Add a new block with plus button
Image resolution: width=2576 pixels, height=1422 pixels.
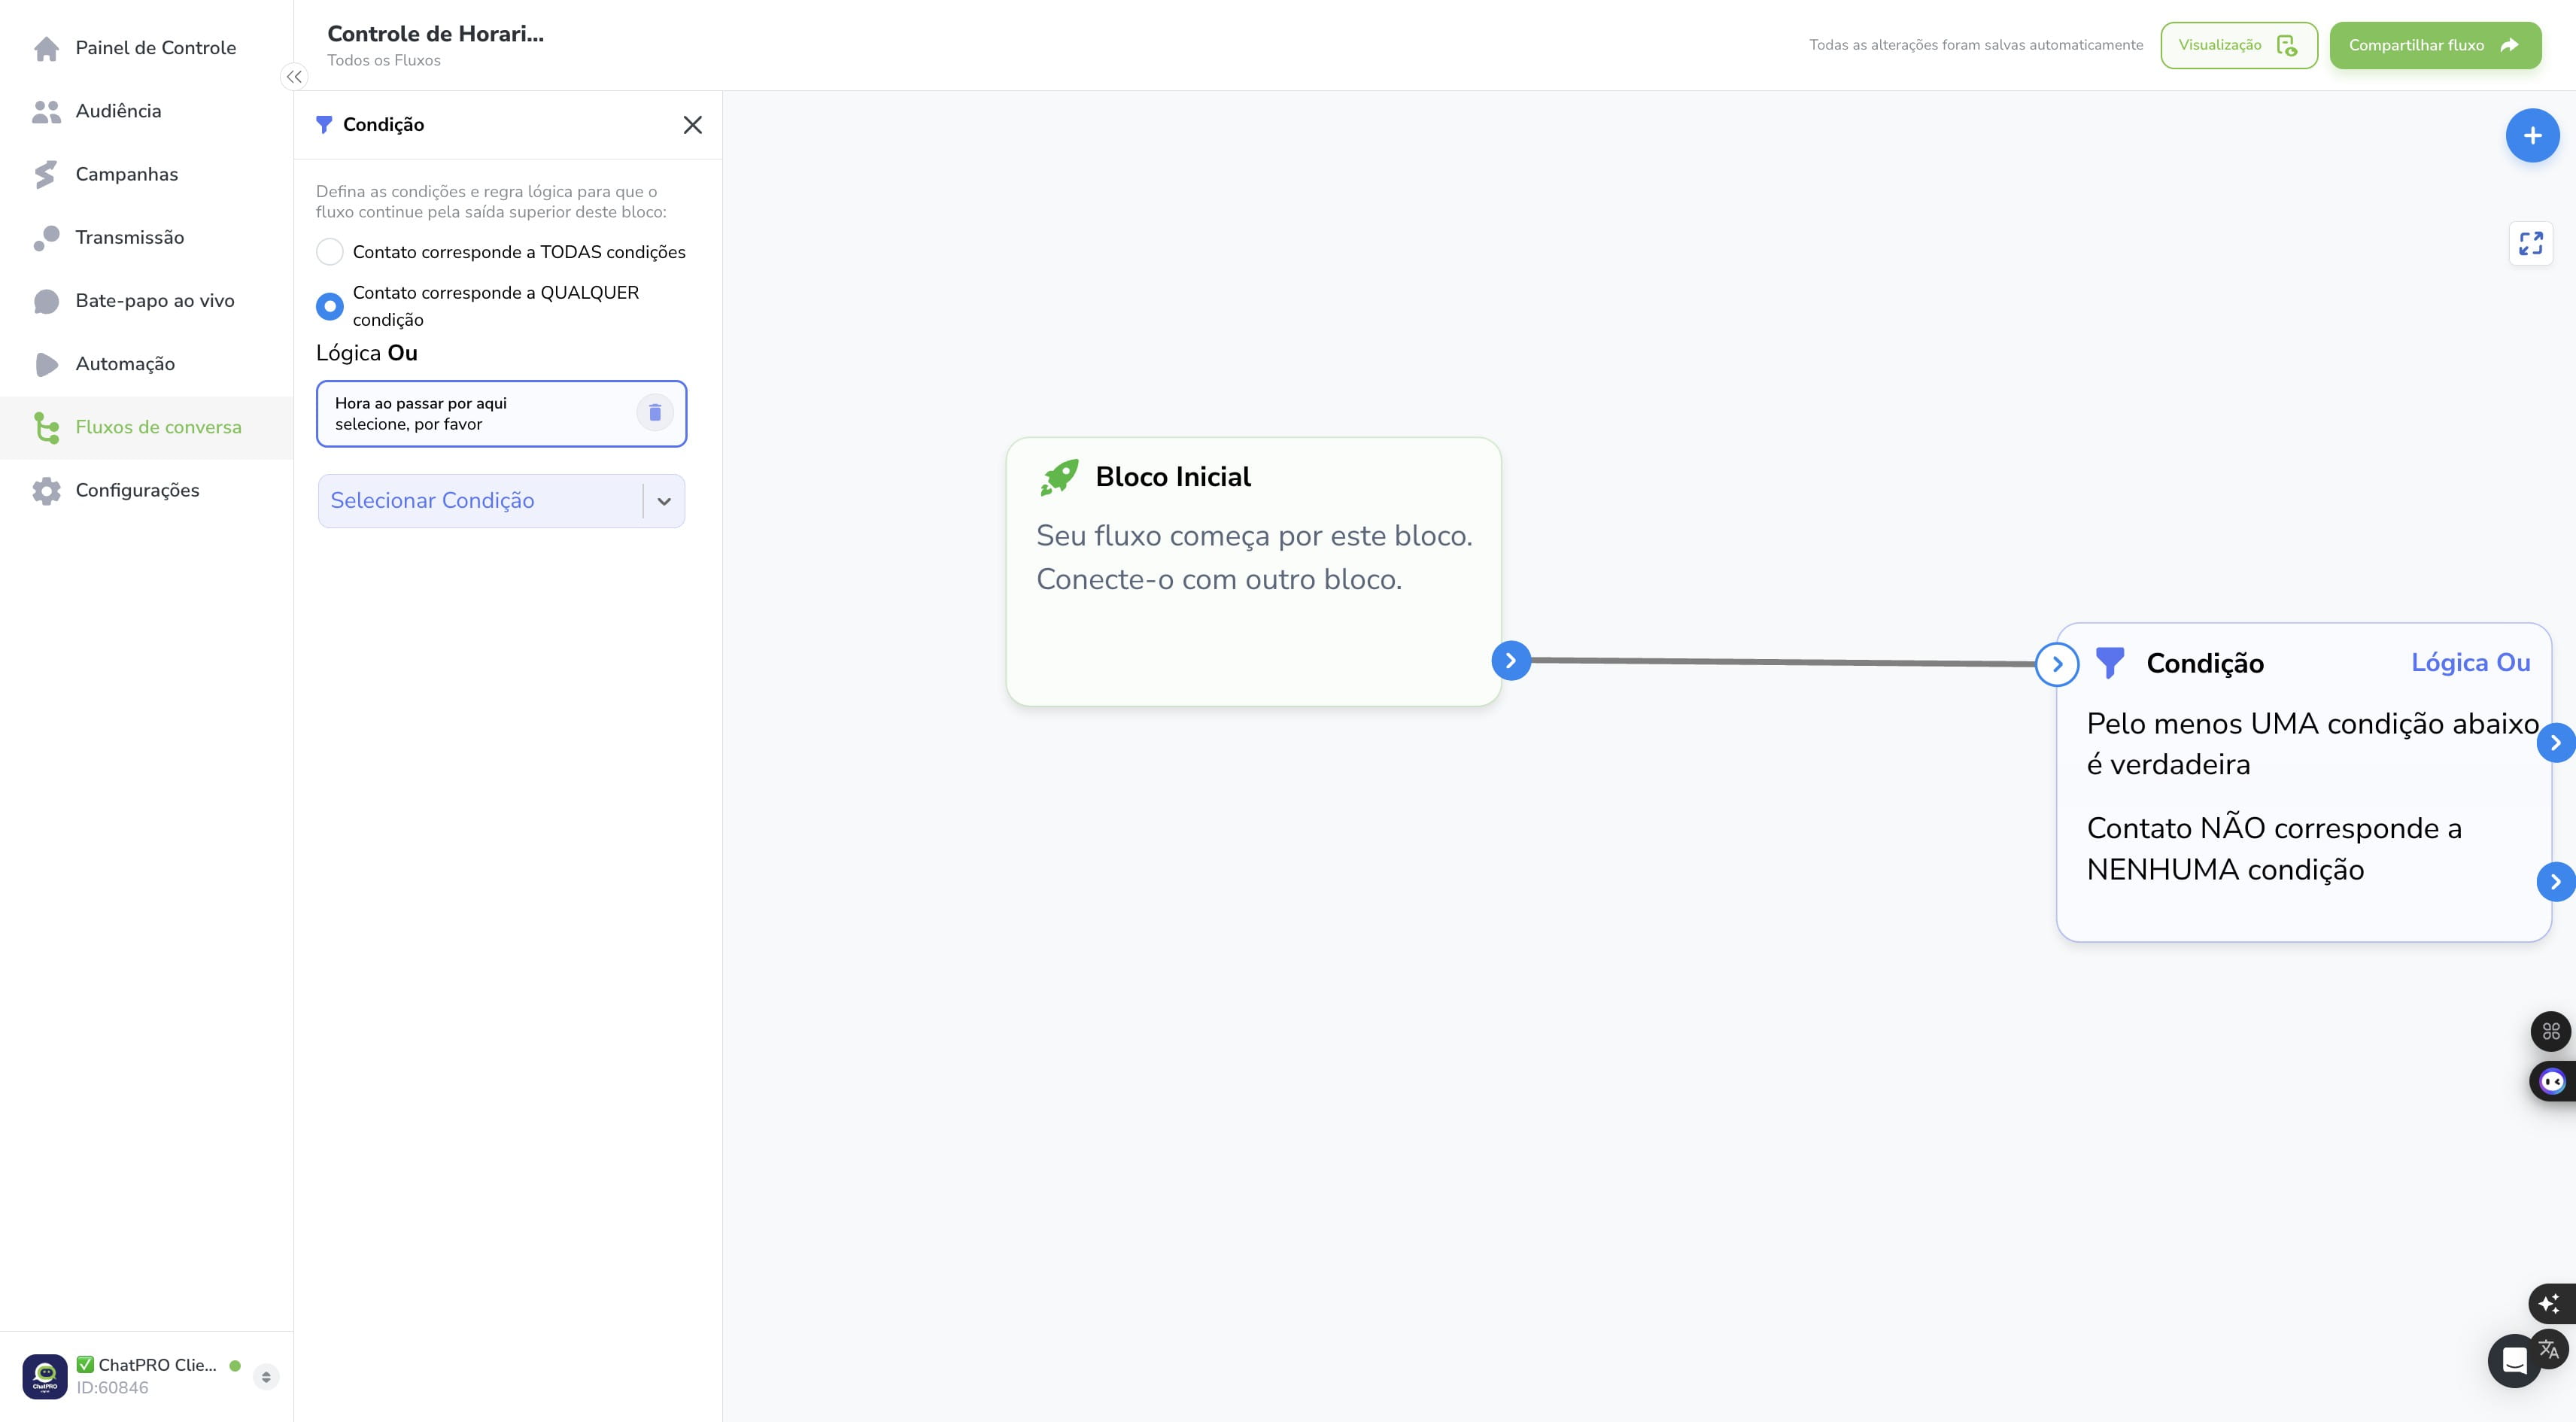click(x=2532, y=135)
